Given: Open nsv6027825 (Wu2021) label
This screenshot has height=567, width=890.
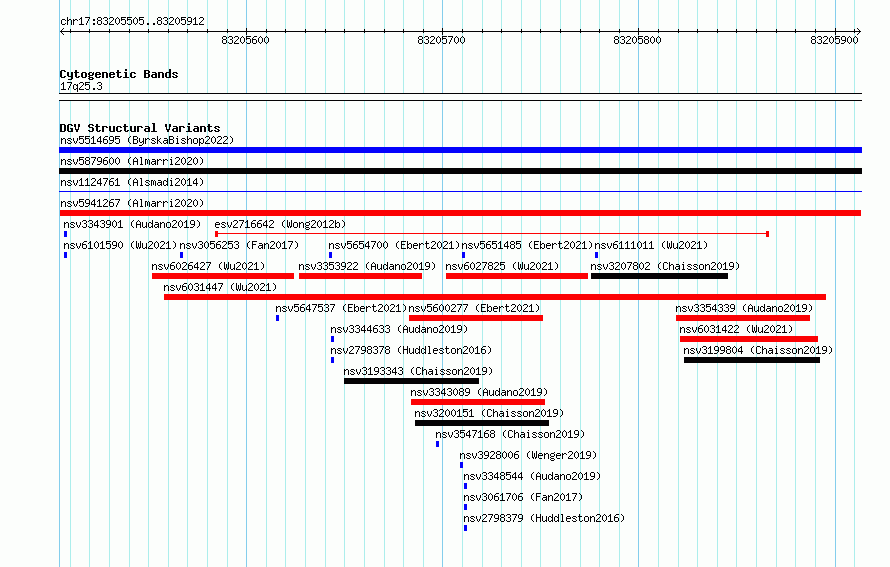Looking at the screenshot, I should [502, 266].
